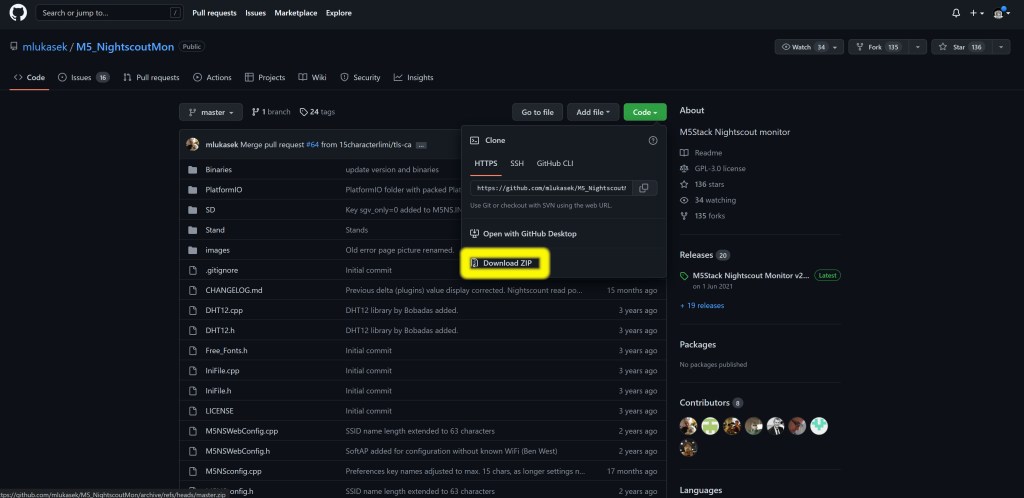Screen dimensions: 1024x498
Task: Switch to the SSH clone tab
Action: point(517,163)
